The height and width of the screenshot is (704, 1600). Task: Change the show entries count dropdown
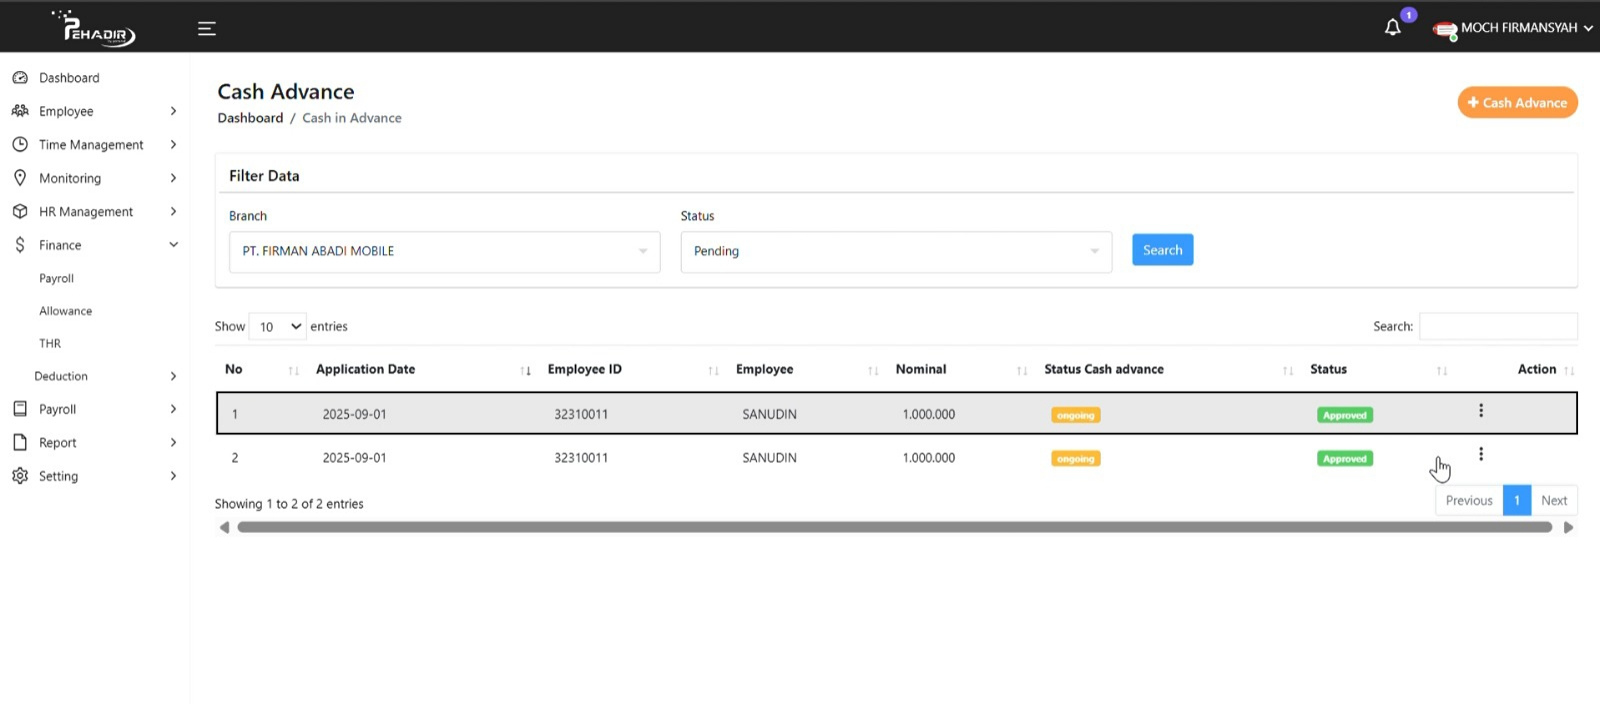[x=277, y=327]
